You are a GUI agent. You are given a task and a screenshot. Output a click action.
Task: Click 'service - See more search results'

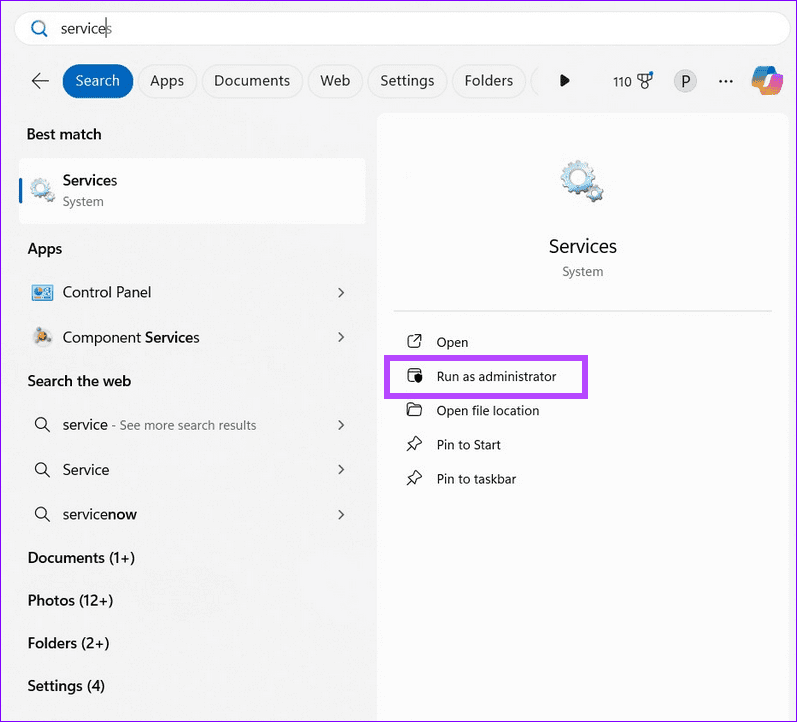click(159, 425)
